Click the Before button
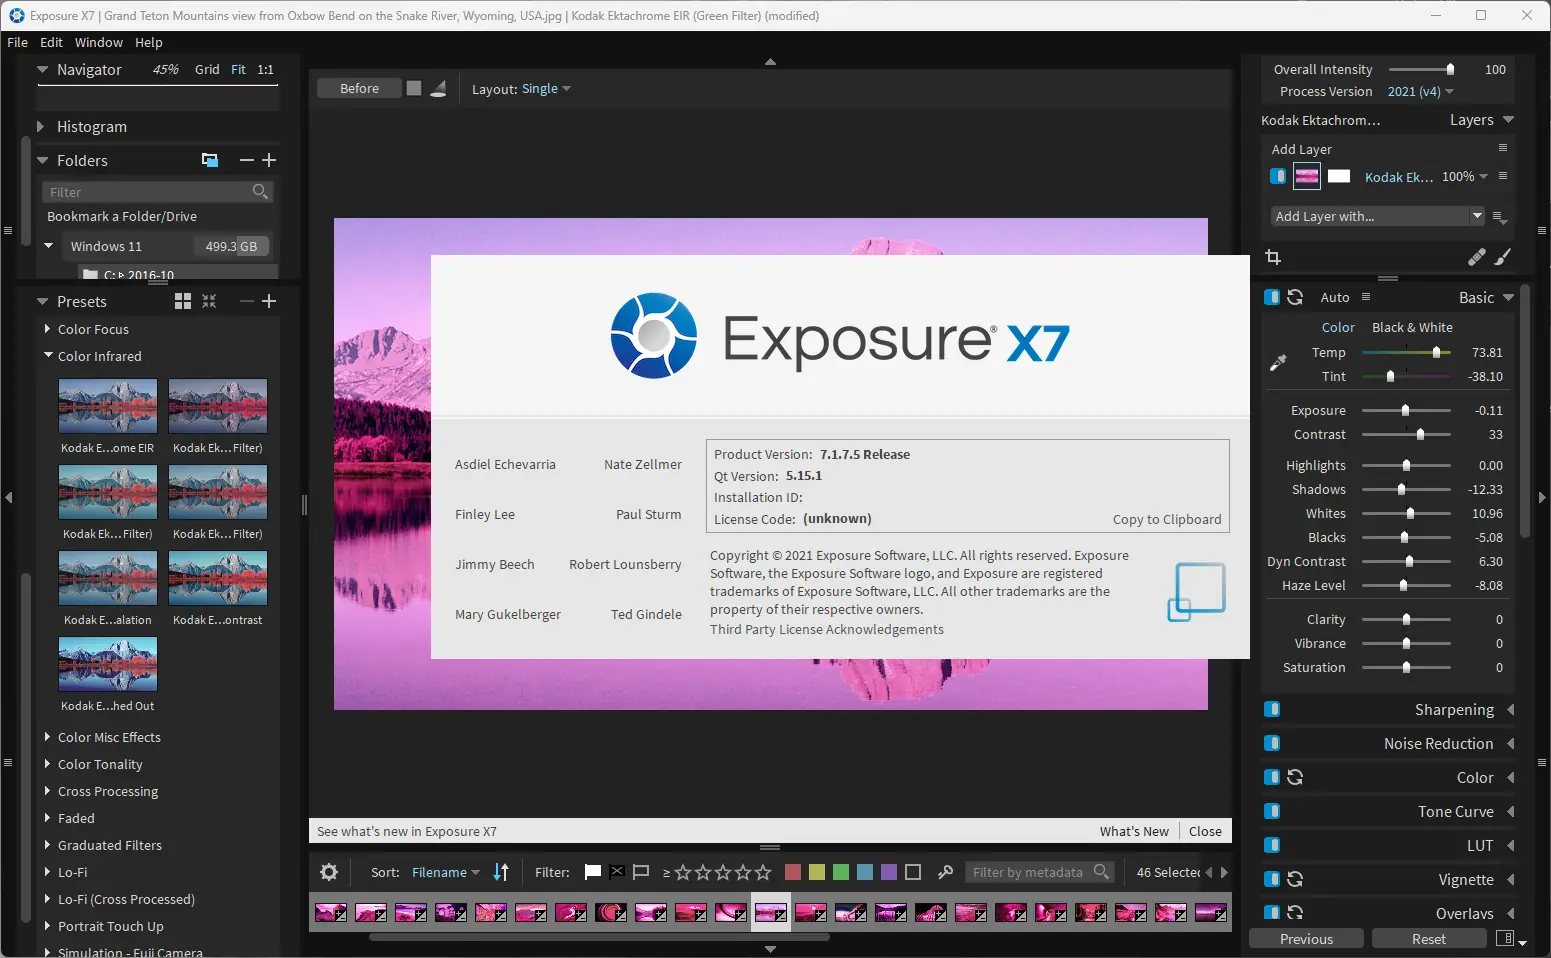The width and height of the screenshot is (1551, 958). coord(359,88)
